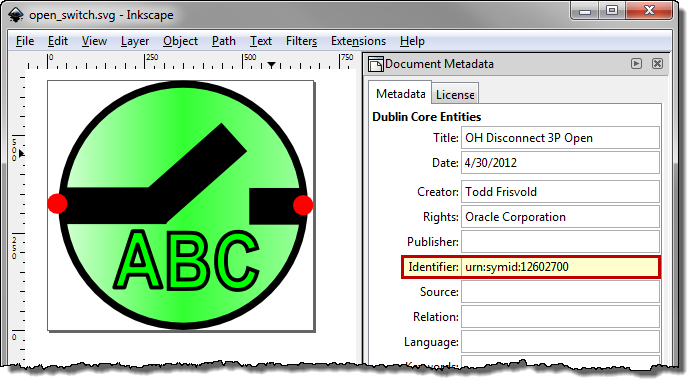Viewport: 695px width, 386px height.
Task: Click the Creator field 'Todd Frisvold'
Action: point(560,192)
